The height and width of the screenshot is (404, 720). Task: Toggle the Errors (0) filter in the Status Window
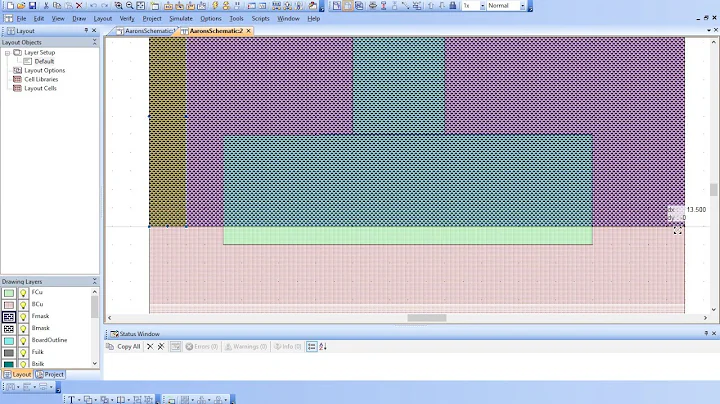pyautogui.click(x=202, y=347)
